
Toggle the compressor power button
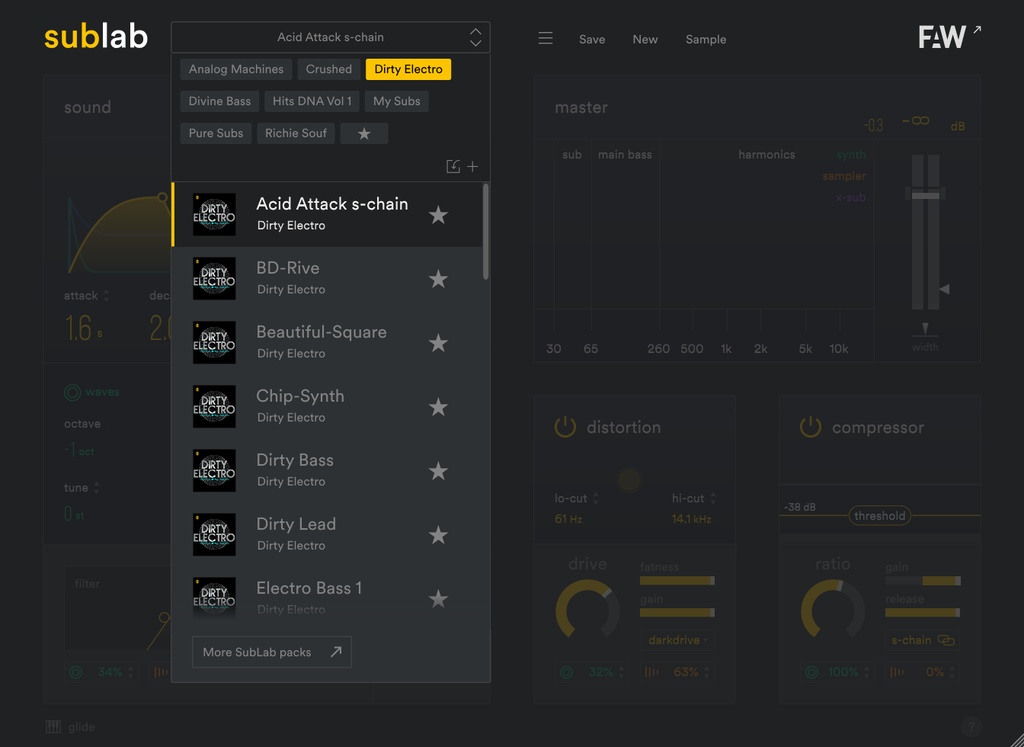[x=810, y=426]
